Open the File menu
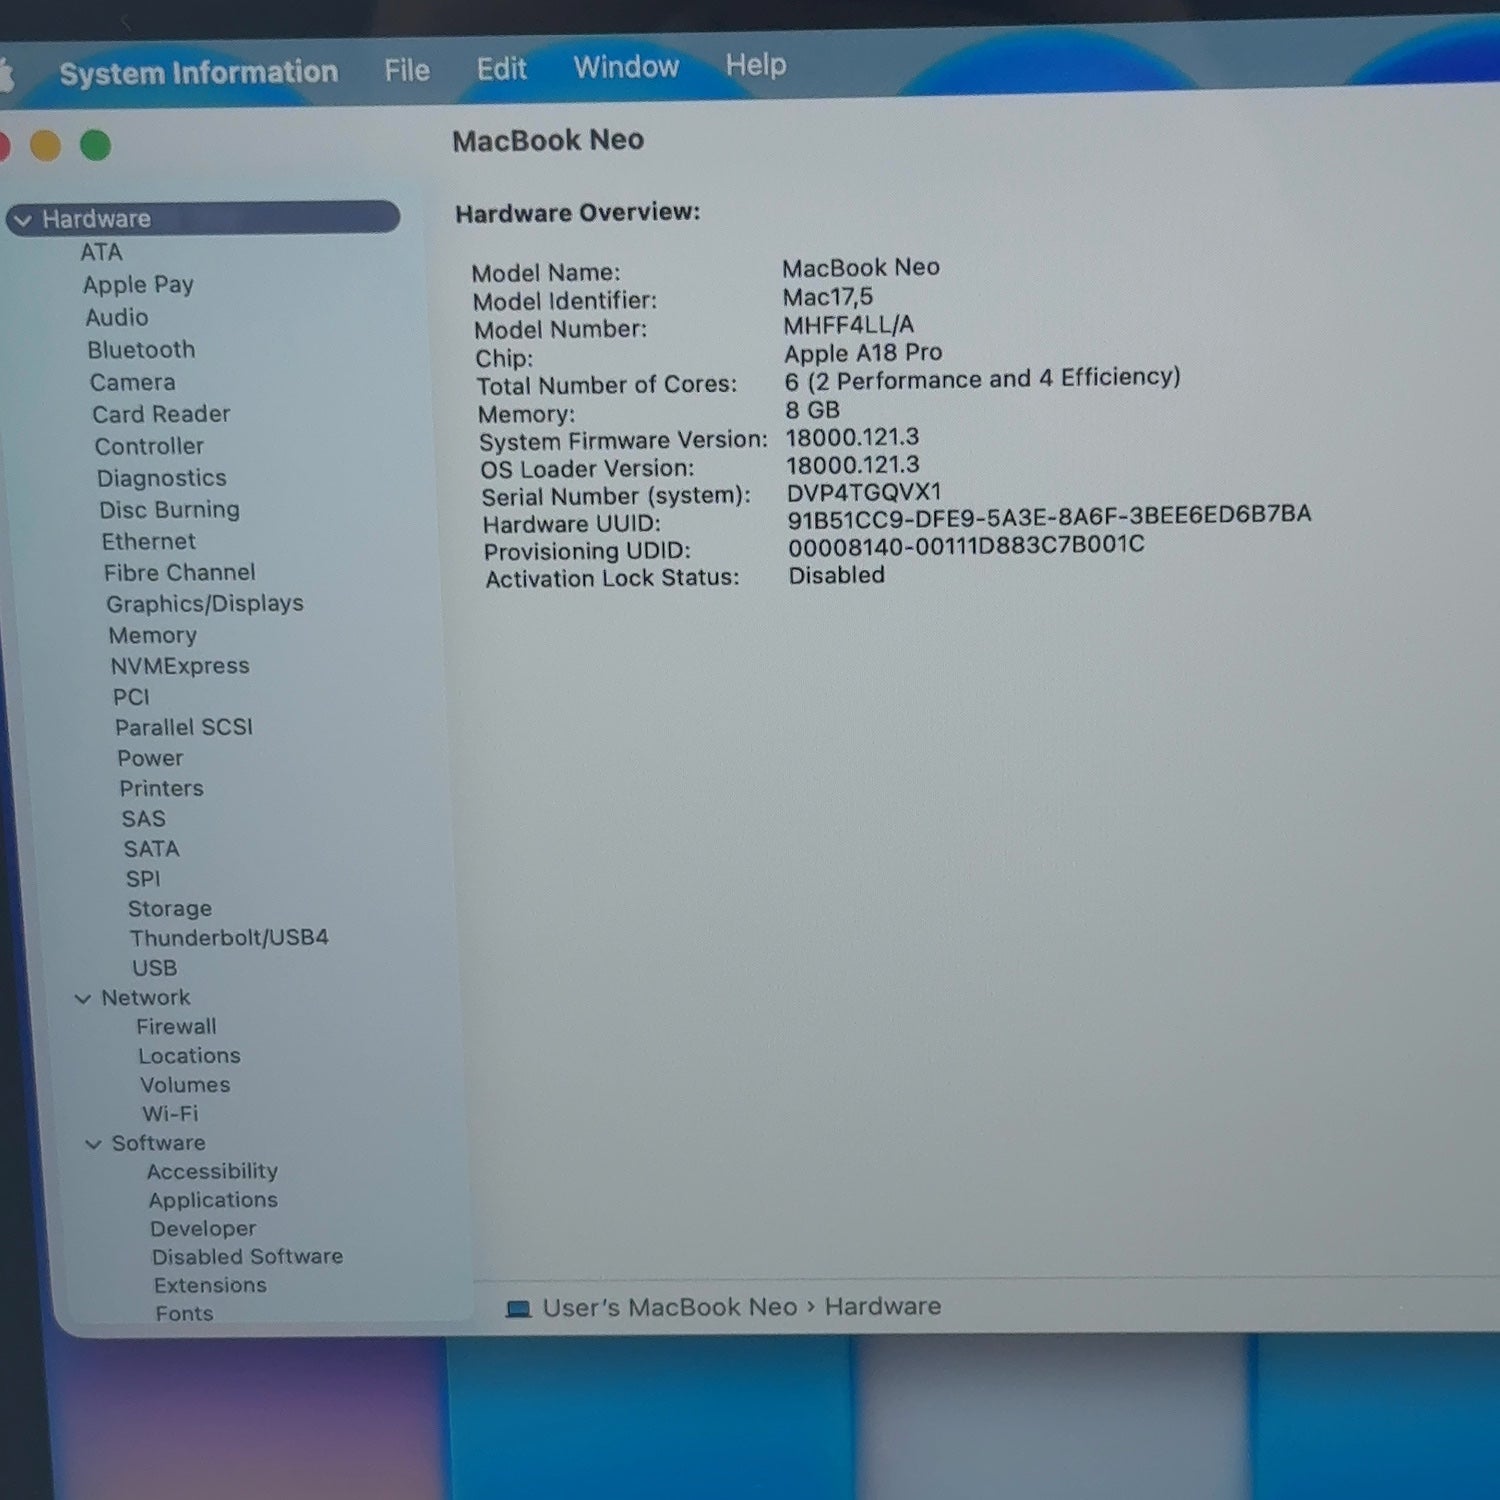The width and height of the screenshot is (1500, 1500). 407,70
